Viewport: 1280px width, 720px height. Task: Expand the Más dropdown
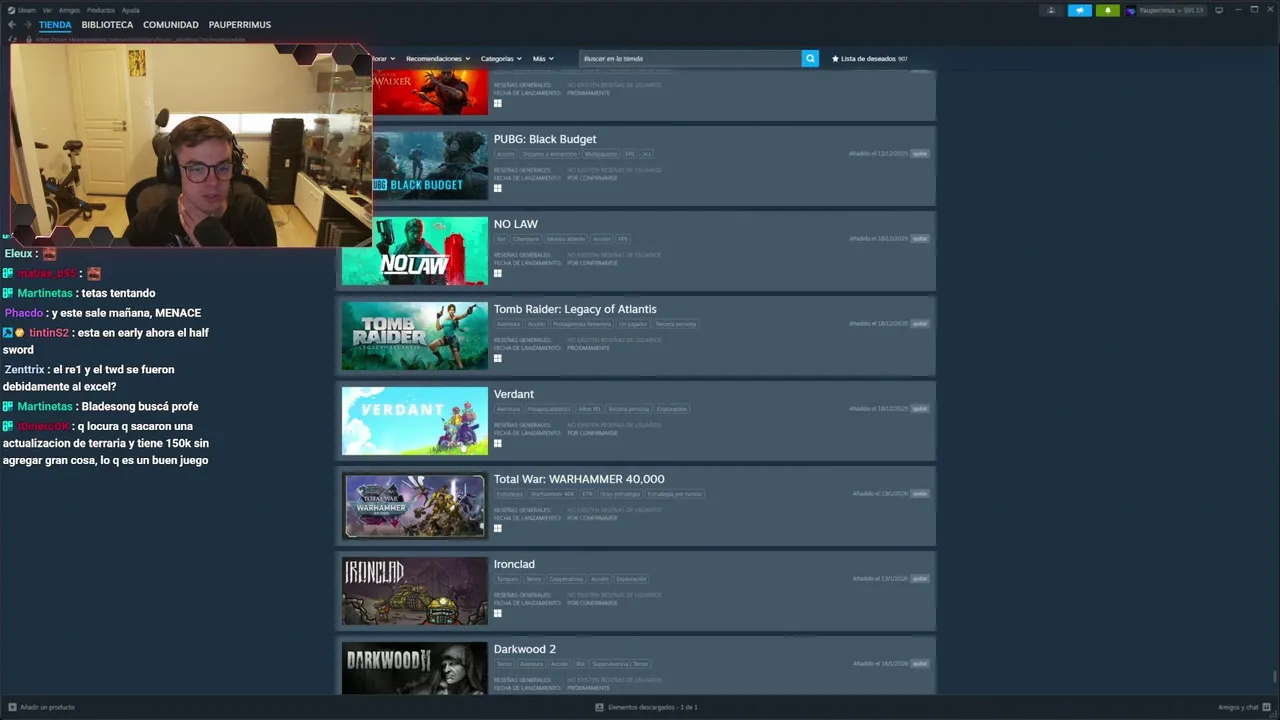tap(543, 59)
